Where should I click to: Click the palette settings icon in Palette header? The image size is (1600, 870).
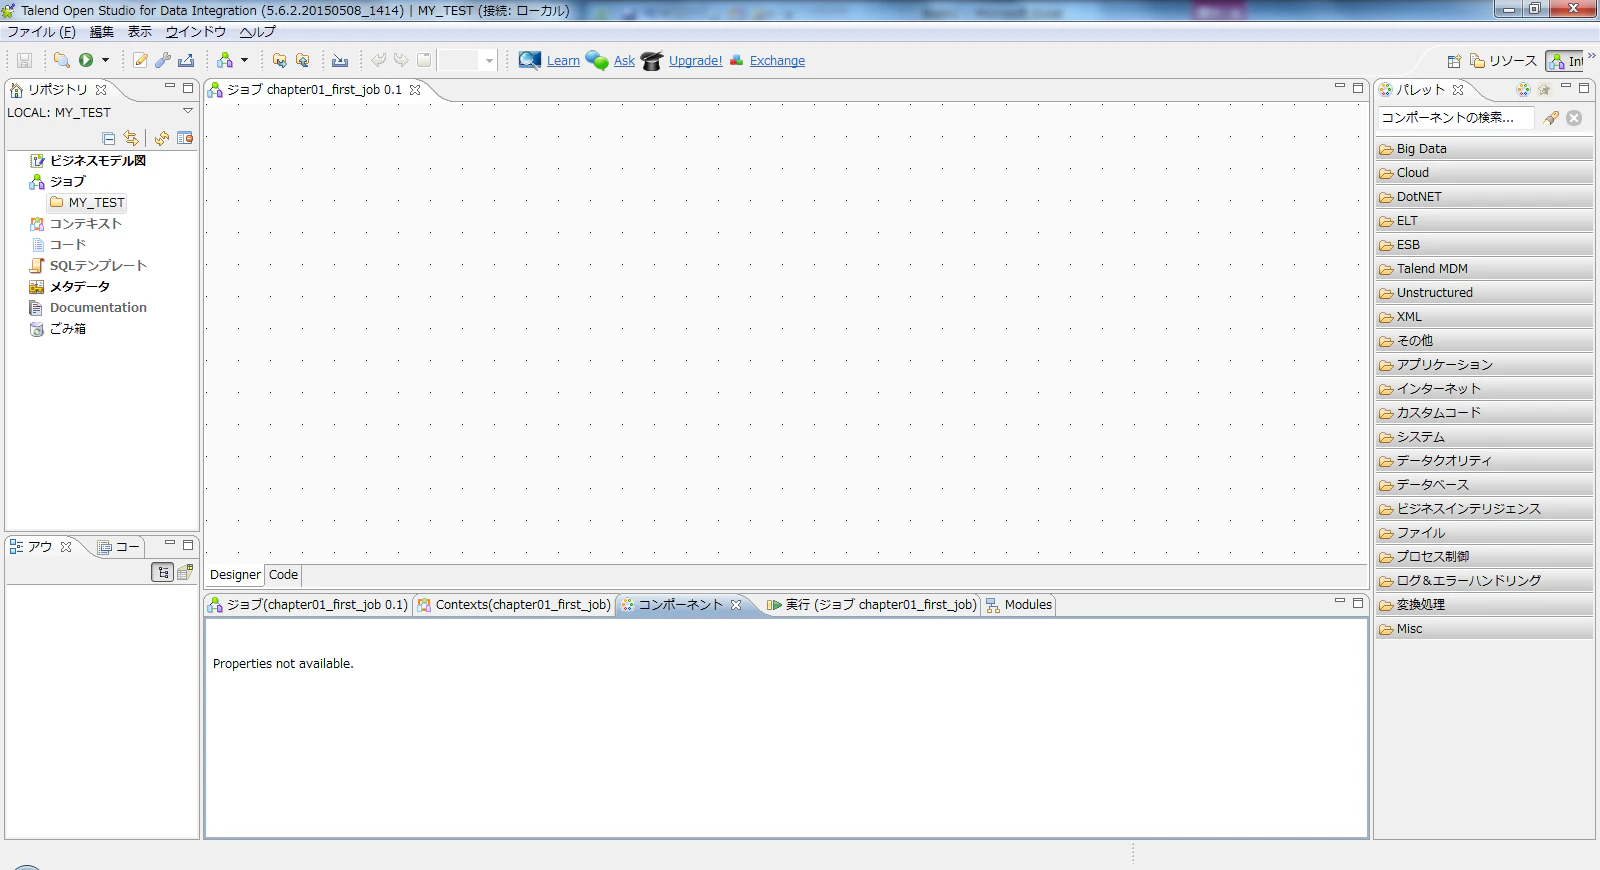pyautogui.click(x=1523, y=89)
